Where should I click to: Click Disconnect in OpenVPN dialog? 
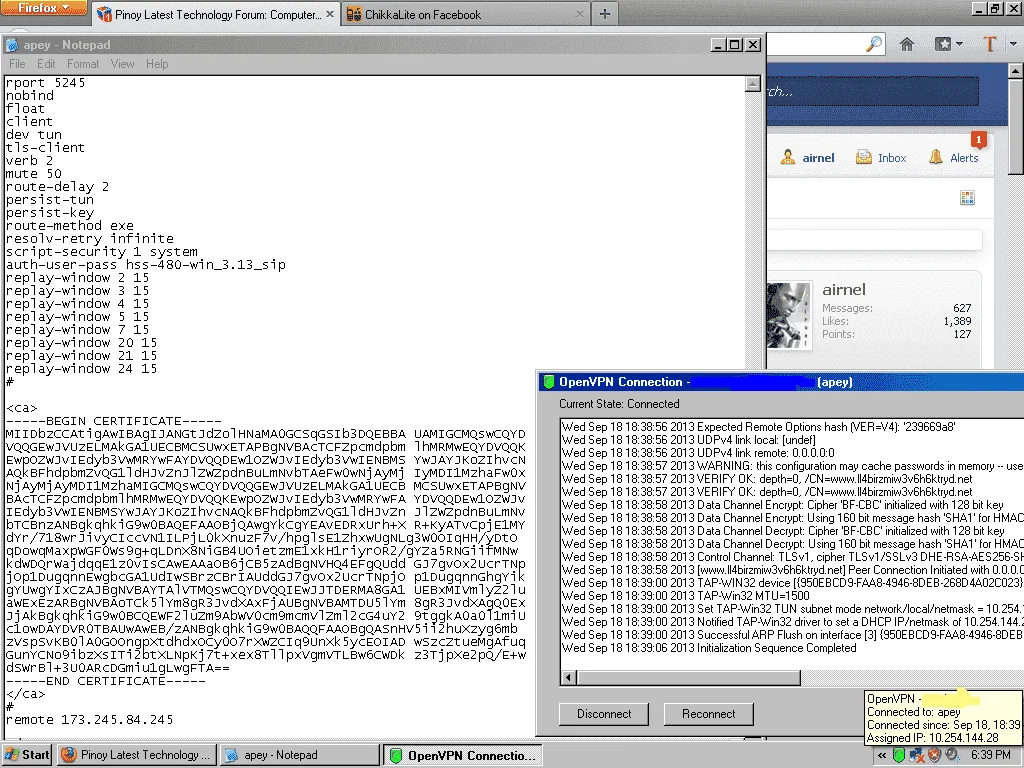(604, 714)
